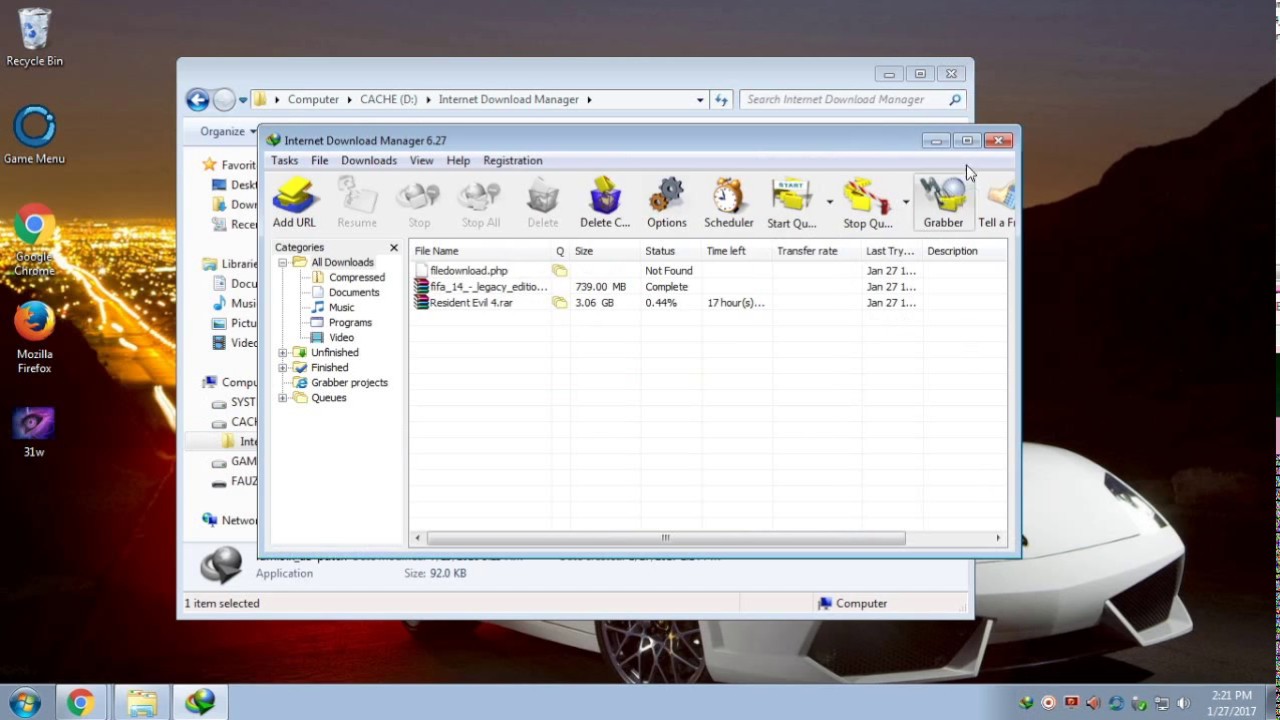
Task: Sort by Time left column header
Action: (736, 251)
